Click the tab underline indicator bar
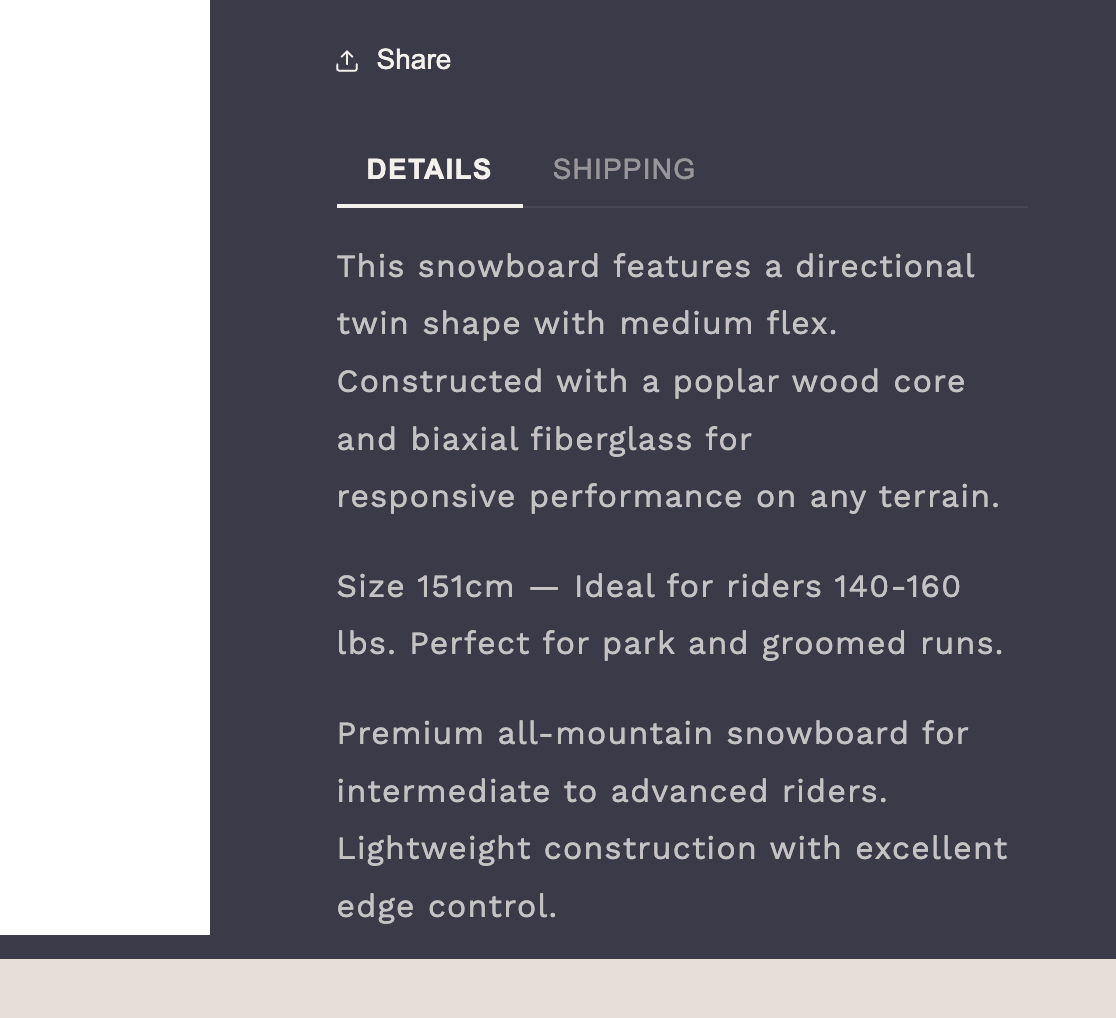 pos(429,208)
